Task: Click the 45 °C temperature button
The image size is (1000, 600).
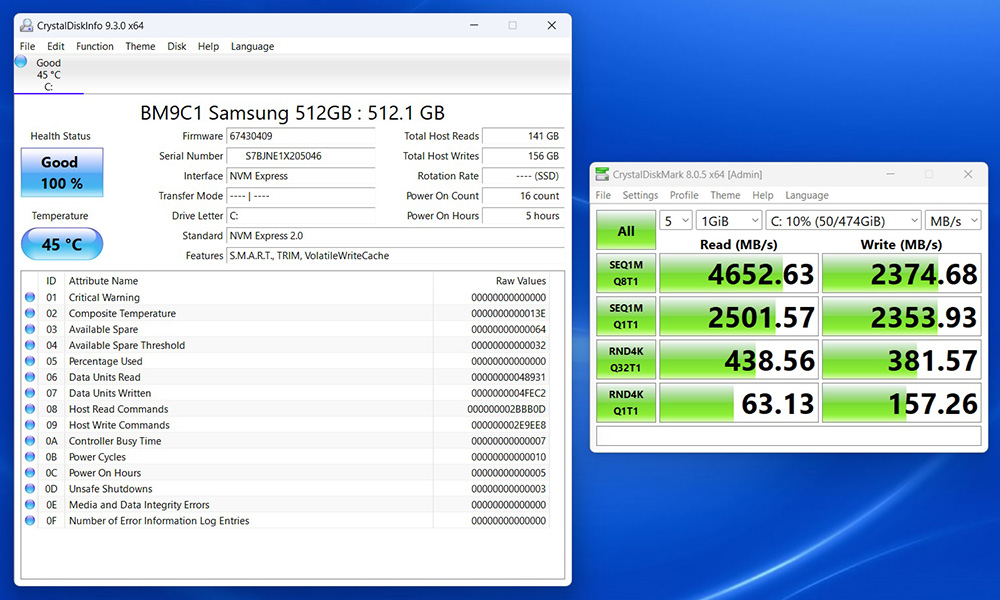Action: pyautogui.click(x=62, y=244)
